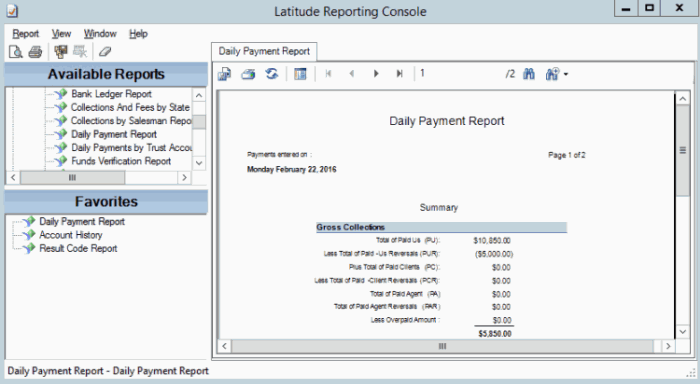Image resolution: width=700 pixels, height=384 pixels.
Task: Click report viewer horizontal scroll right arrow
Action: 668,346
